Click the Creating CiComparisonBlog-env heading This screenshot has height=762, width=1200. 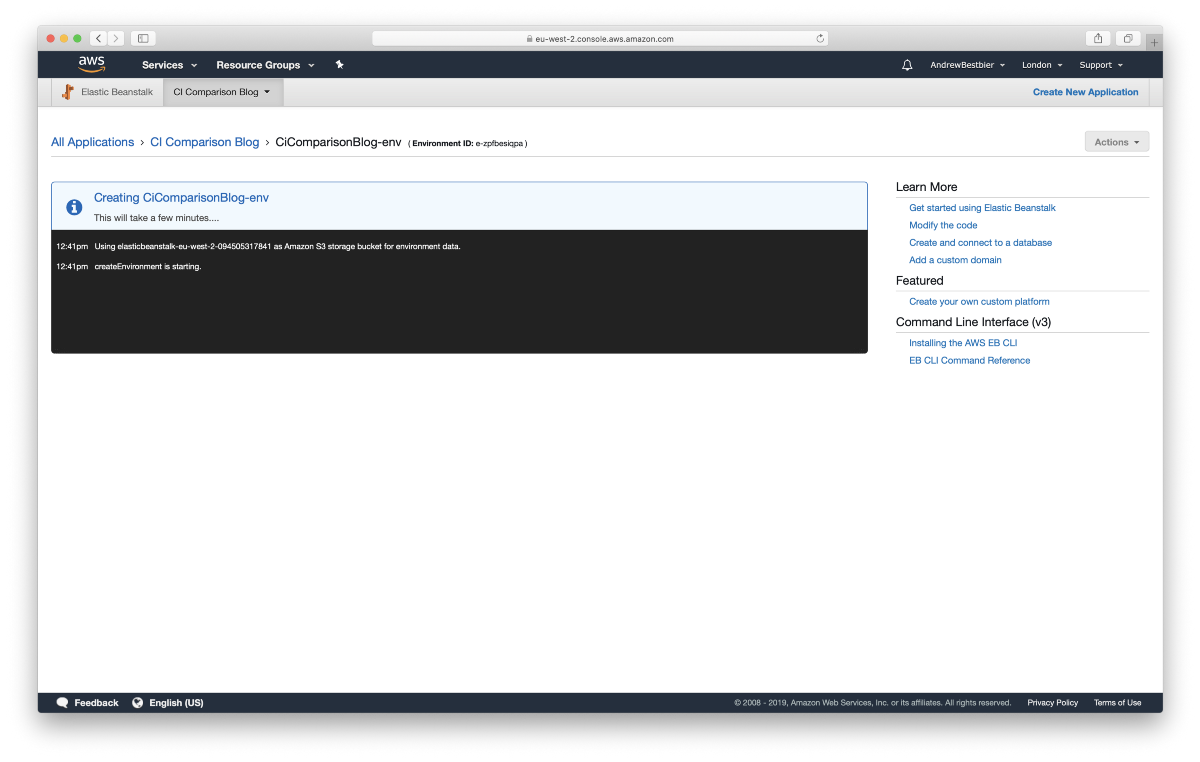click(x=181, y=198)
